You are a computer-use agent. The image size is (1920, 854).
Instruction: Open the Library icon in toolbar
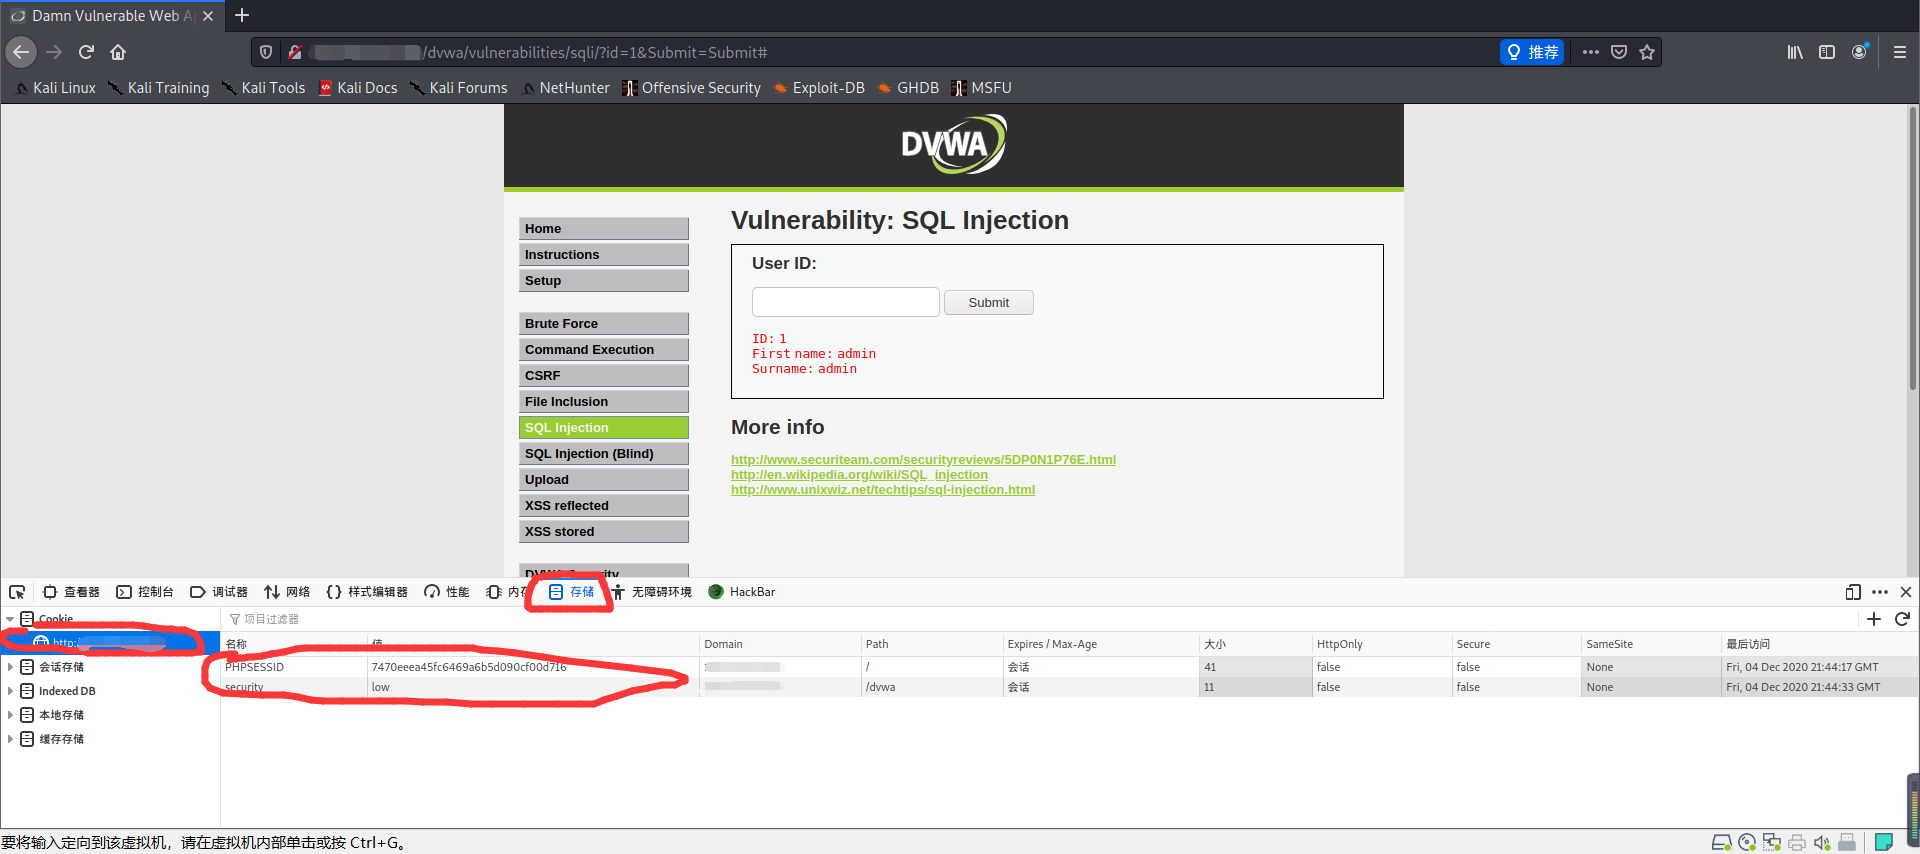tap(1795, 52)
